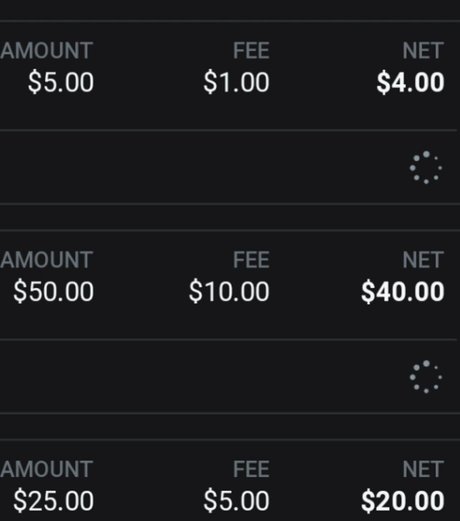Click the bold $20.00 net value
The width and height of the screenshot is (460, 521).
click(403, 501)
